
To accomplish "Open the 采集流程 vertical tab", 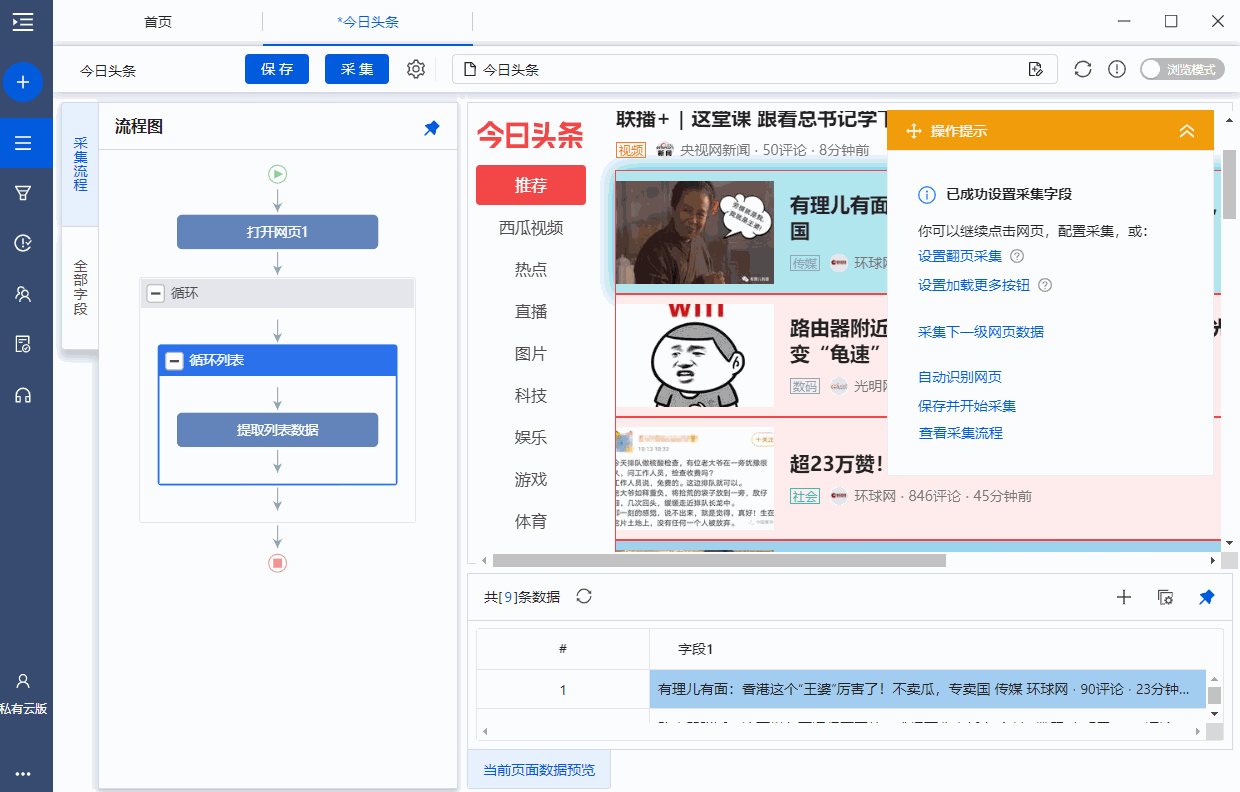I will click(x=80, y=164).
